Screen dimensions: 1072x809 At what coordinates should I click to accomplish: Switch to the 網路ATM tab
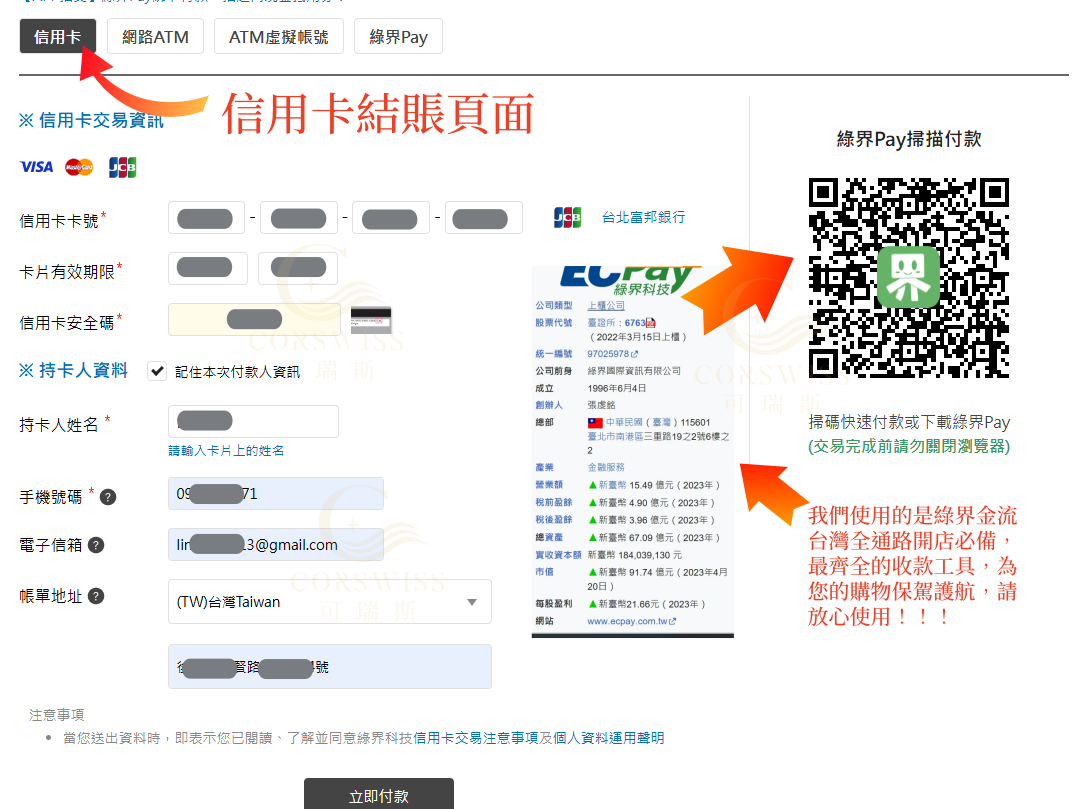click(x=155, y=36)
